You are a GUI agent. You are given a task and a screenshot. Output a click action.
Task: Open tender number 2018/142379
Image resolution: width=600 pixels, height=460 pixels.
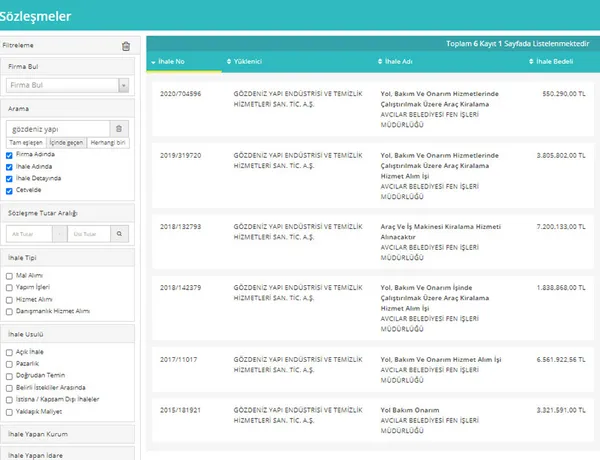(180, 287)
